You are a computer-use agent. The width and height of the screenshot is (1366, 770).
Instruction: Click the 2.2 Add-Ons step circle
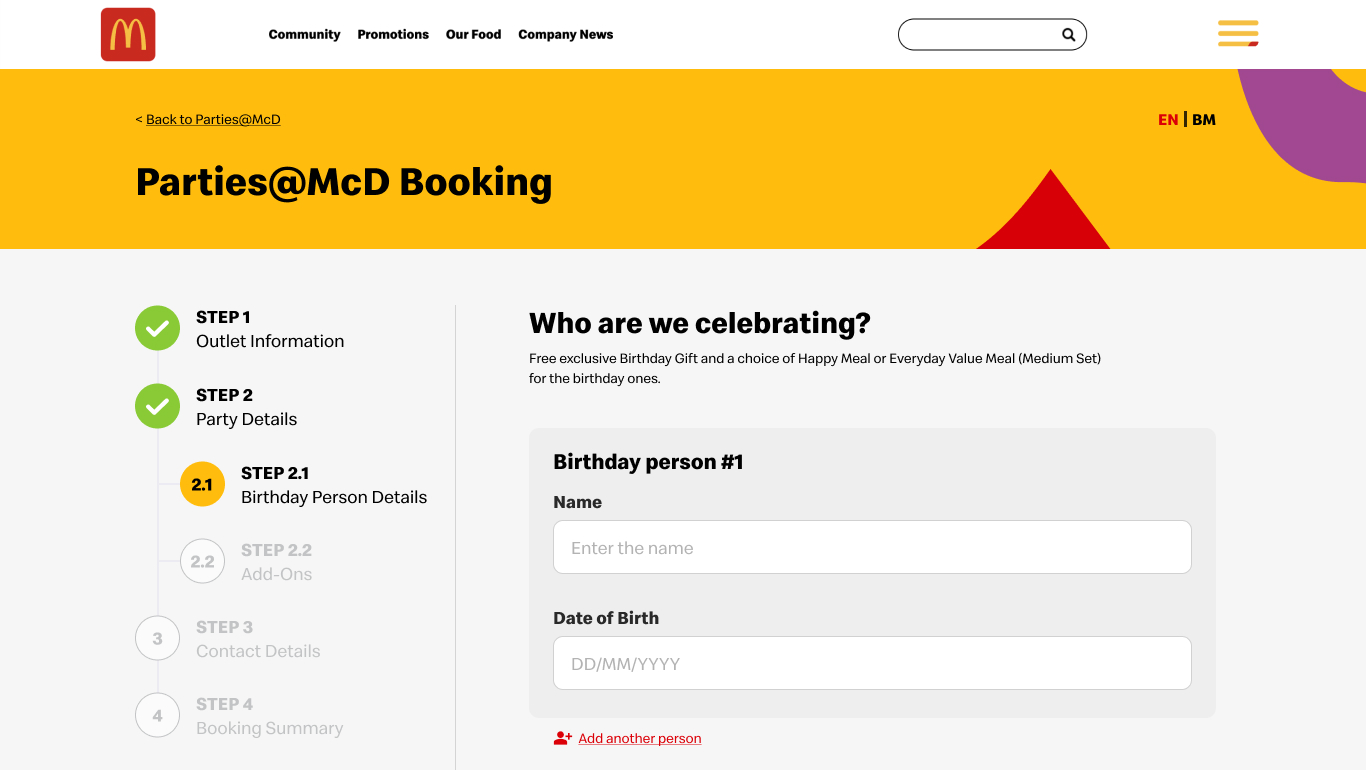pyautogui.click(x=202, y=561)
